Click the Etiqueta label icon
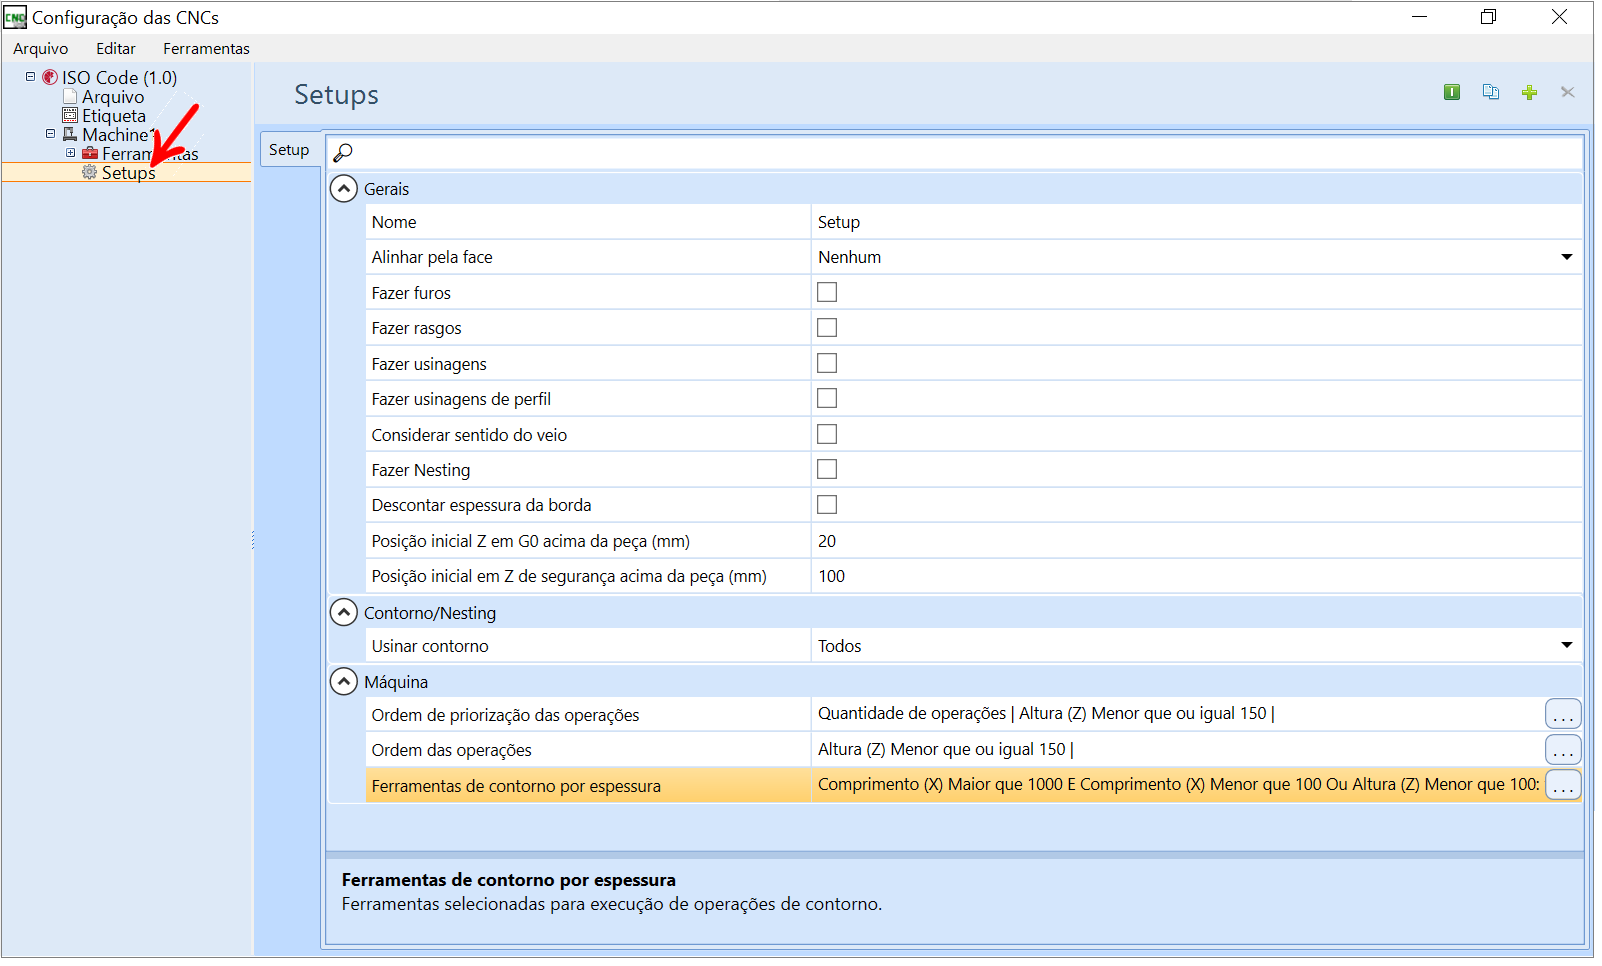 70,115
